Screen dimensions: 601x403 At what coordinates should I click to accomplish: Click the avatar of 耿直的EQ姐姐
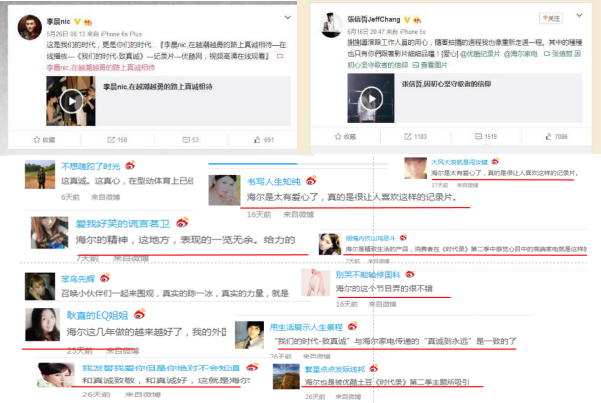click(x=43, y=324)
